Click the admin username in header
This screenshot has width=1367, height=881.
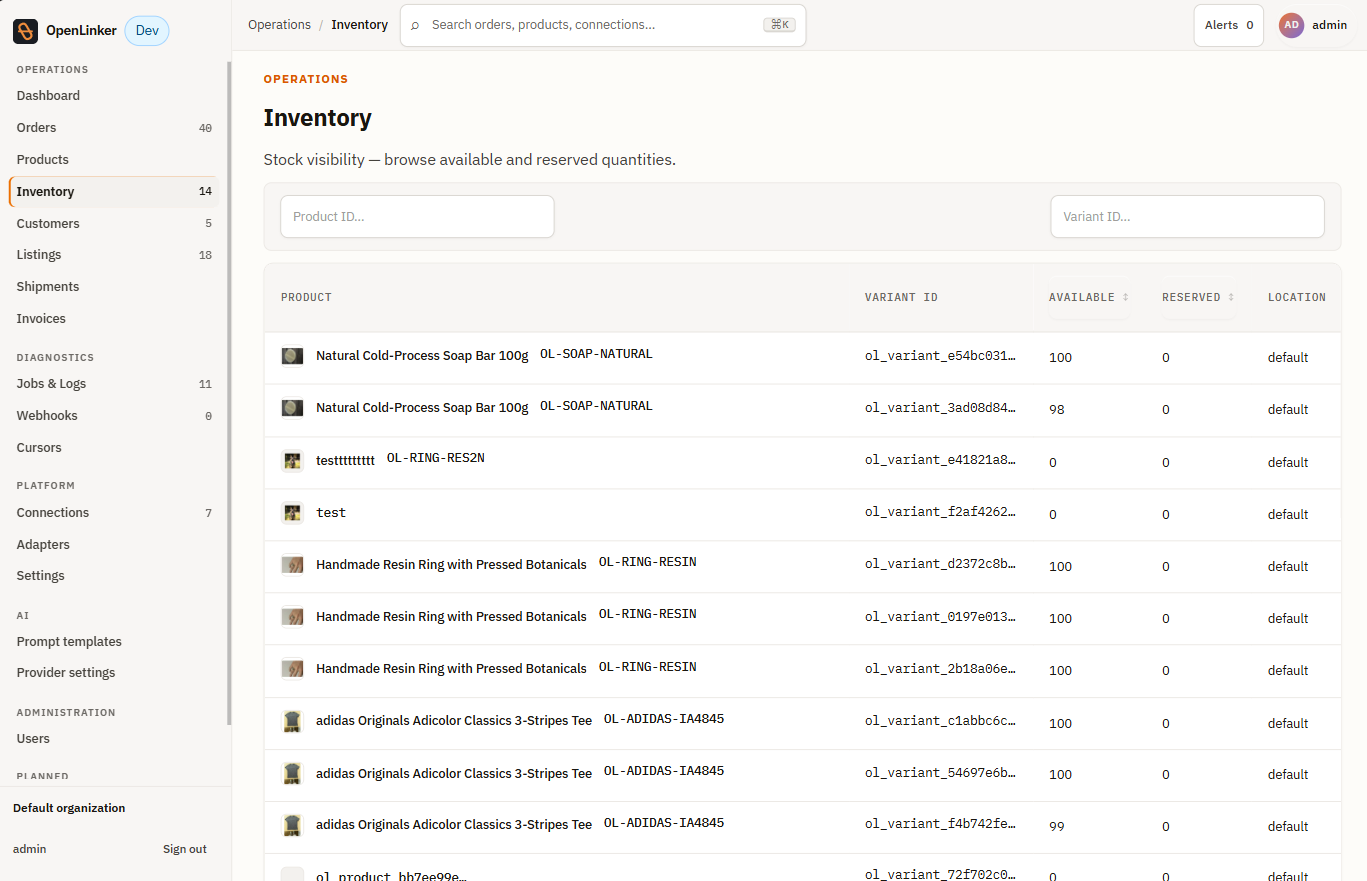pos(1329,25)
